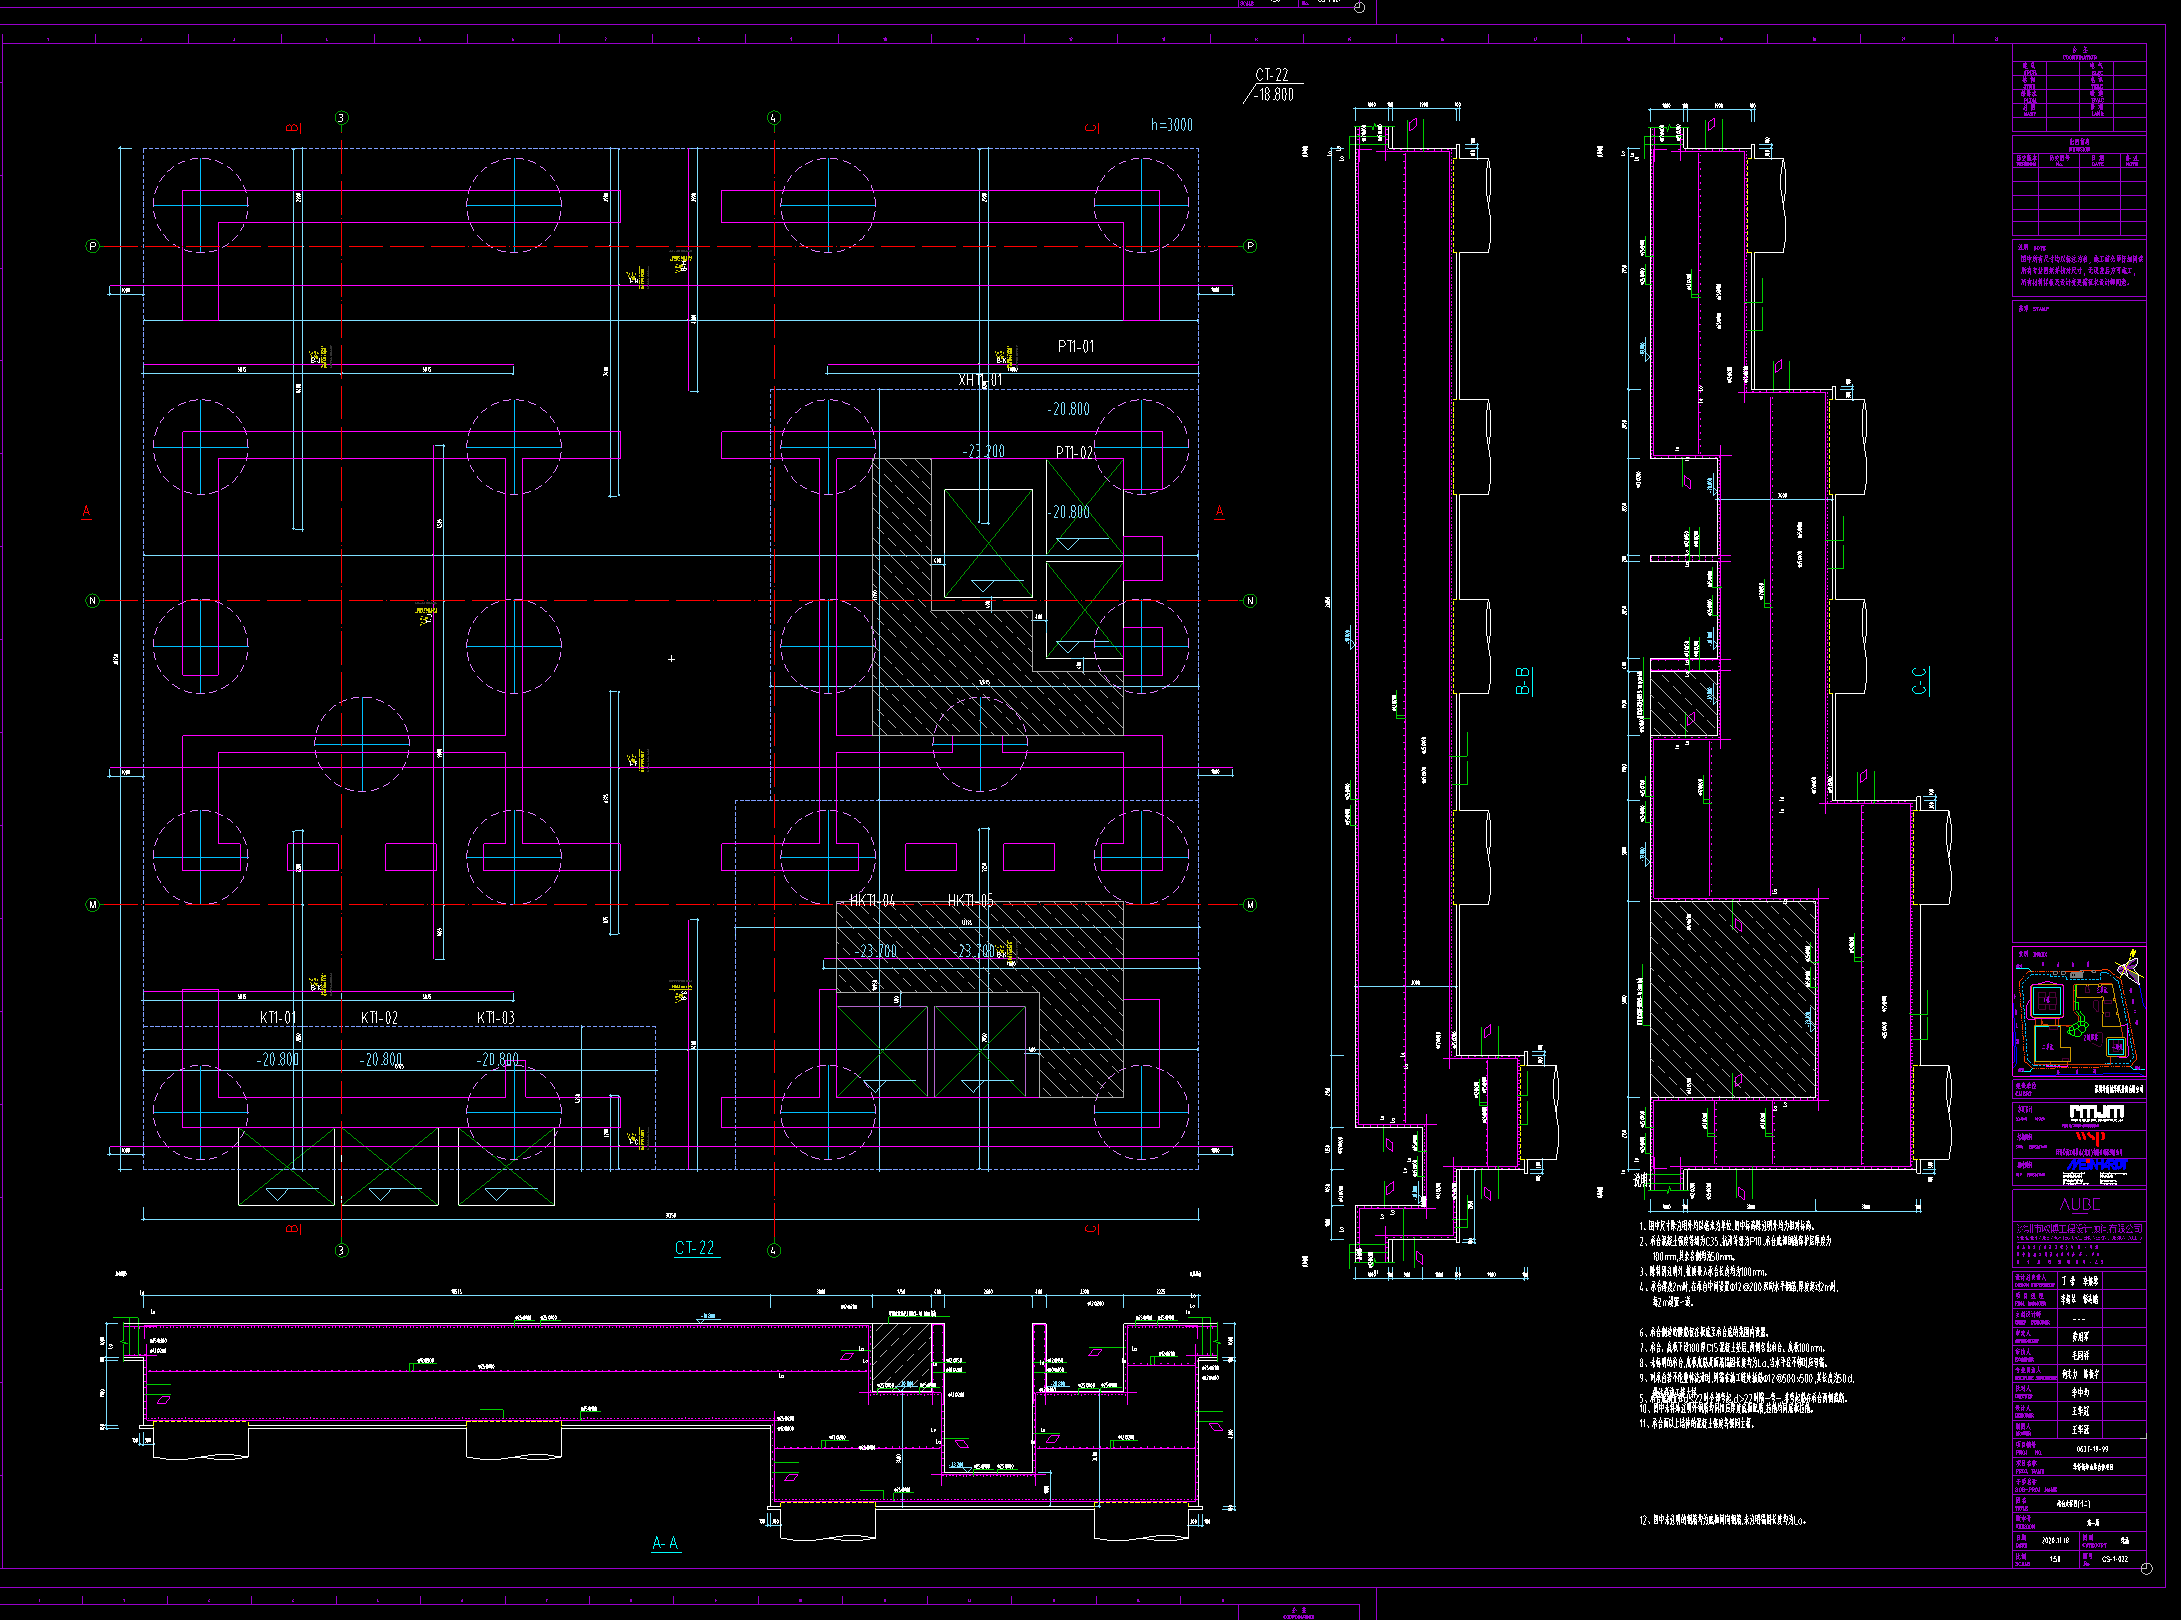Image resolution: width=2181 pixels, height=1620 pixels.
Task: Click the -18.800 elevation text
Action: 1274,94
